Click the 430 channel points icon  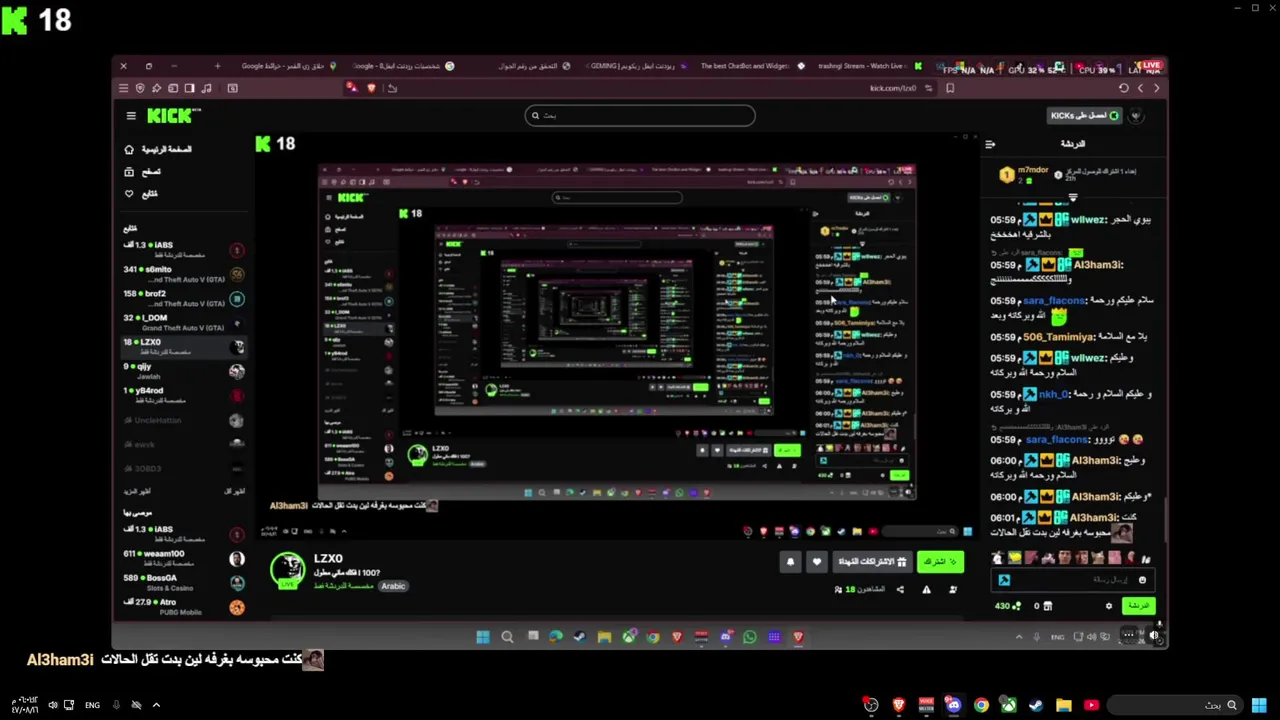pyautogui.click(x=1007, y=606)
